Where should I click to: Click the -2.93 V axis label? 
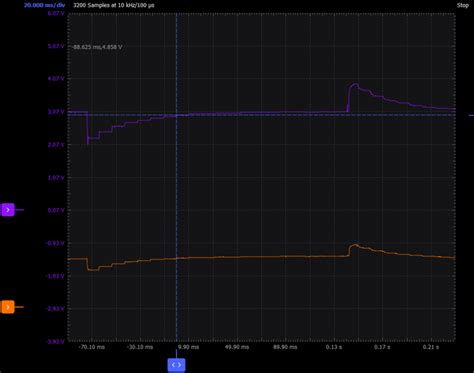click(x=55, y=308)
